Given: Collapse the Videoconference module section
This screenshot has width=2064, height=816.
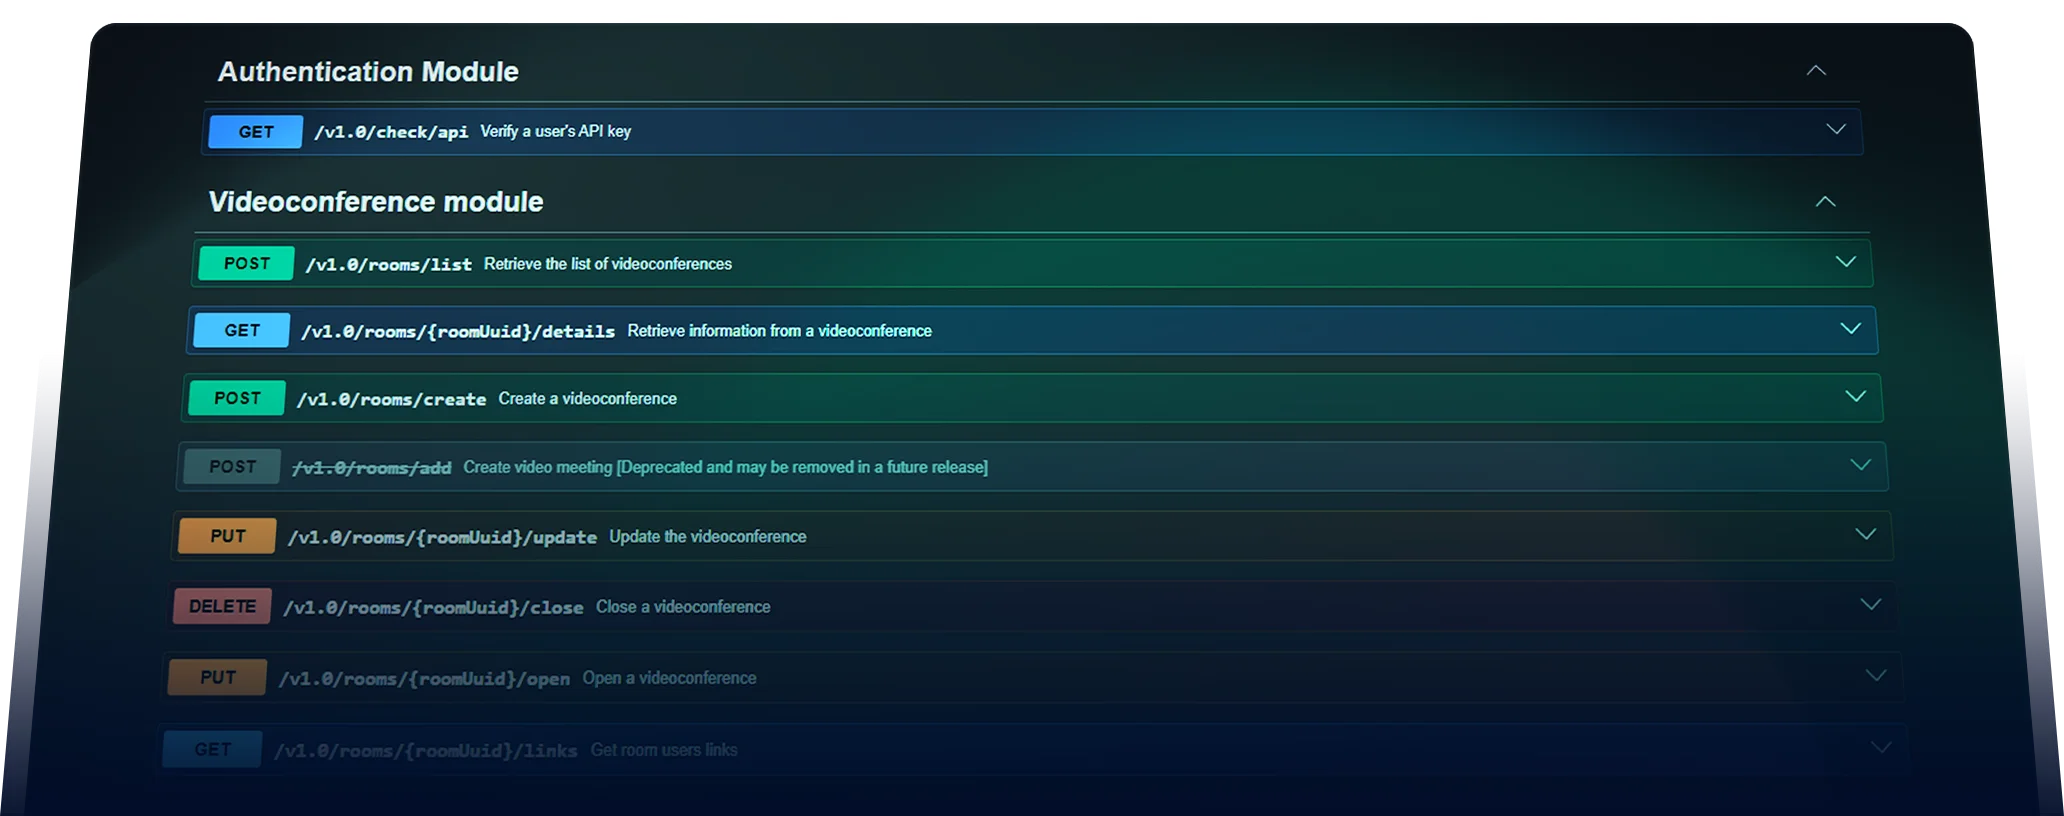Looking at the screenshot, I should coord(1825,202).
